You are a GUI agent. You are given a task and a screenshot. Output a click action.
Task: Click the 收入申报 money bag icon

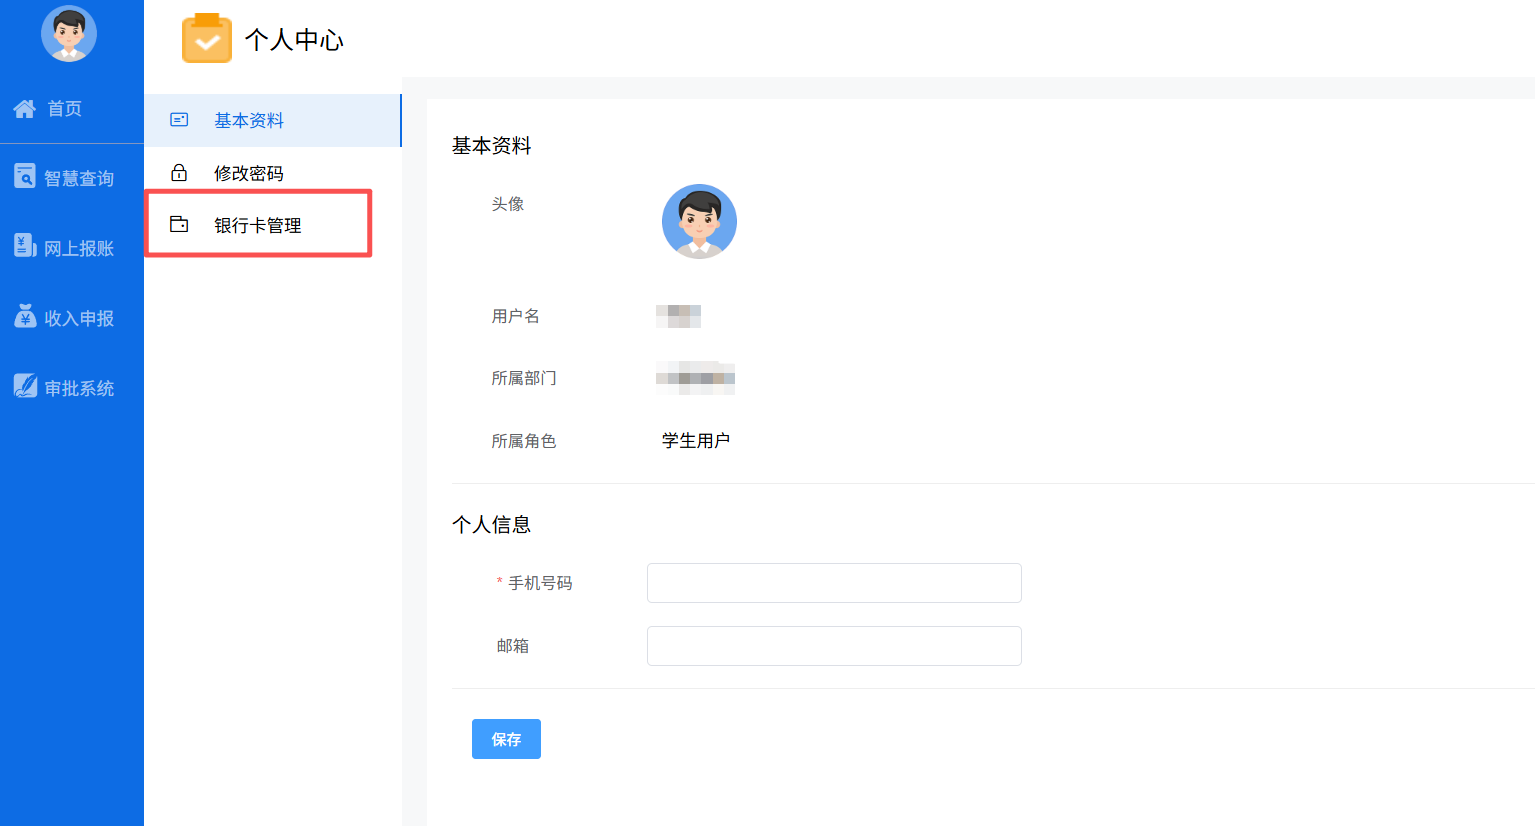(x=25, y=316)
